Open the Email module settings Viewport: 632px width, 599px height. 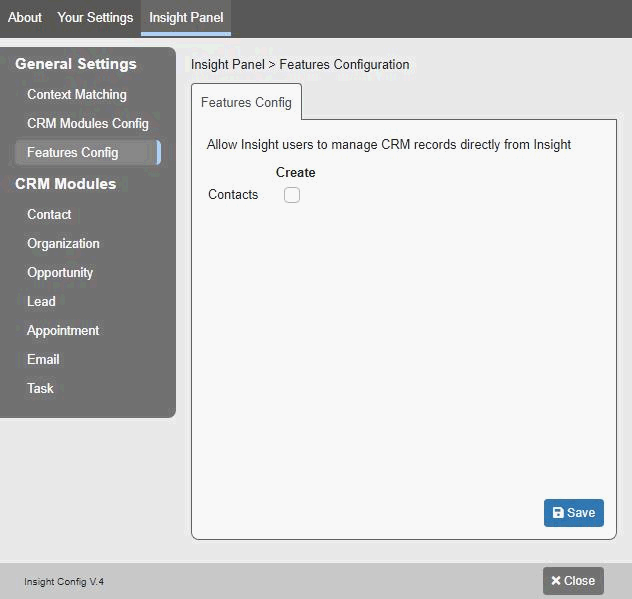(43, 360)
